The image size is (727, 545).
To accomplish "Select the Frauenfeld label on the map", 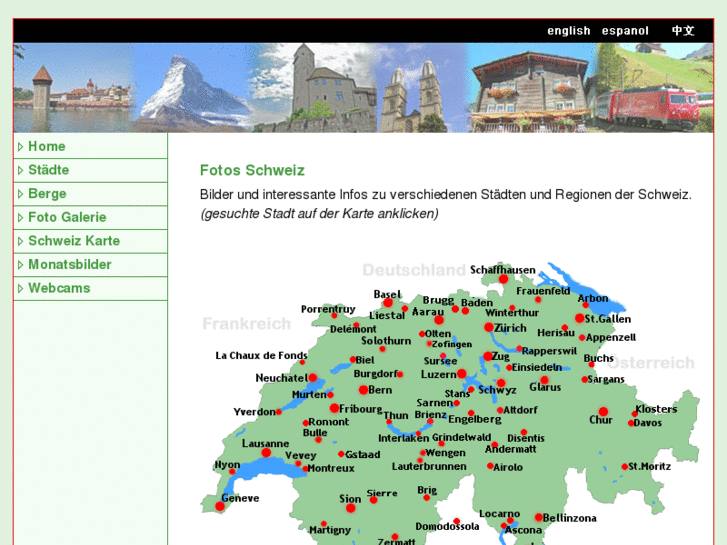I will pos(543,291).
